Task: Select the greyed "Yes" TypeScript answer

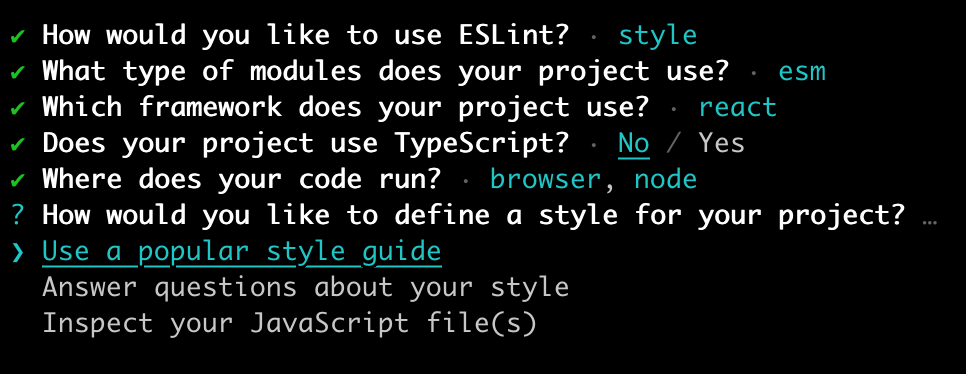Action: click(x=721, y=144)
